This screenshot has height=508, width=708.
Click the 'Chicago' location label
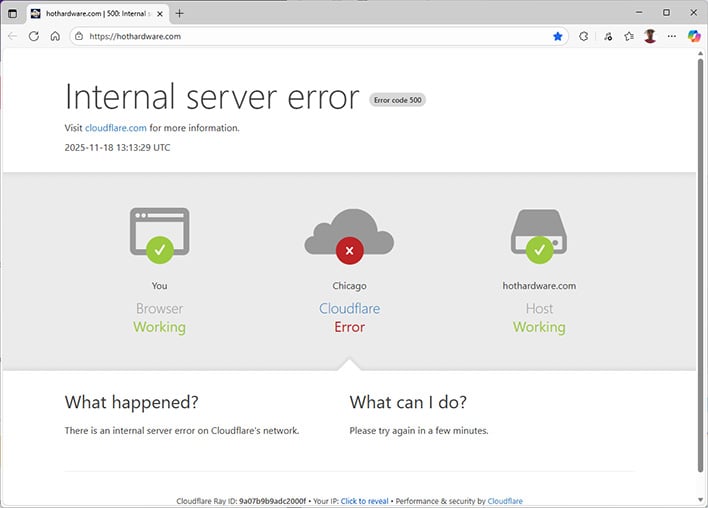(x=349, y=286)
